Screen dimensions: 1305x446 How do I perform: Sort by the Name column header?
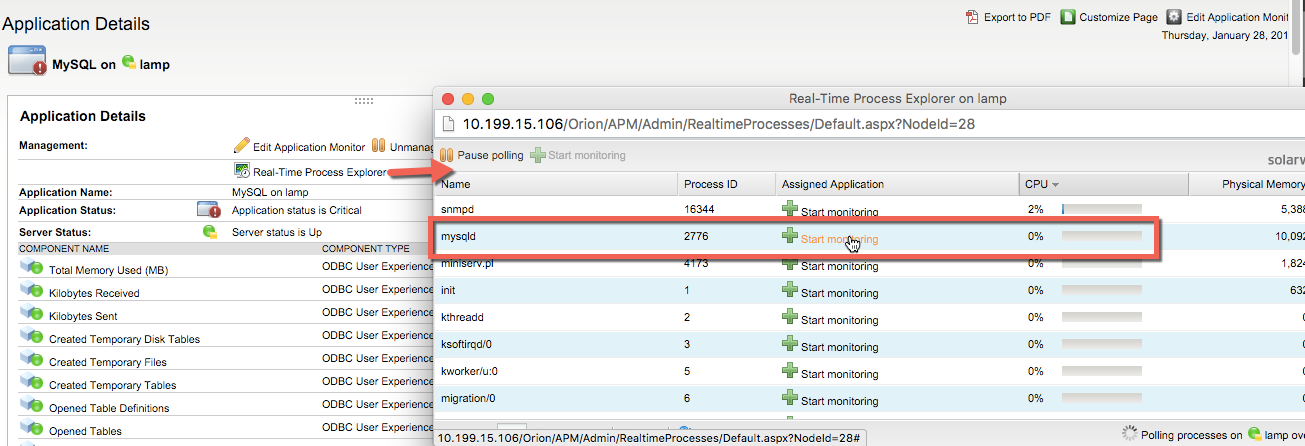(x=557, y=184)
